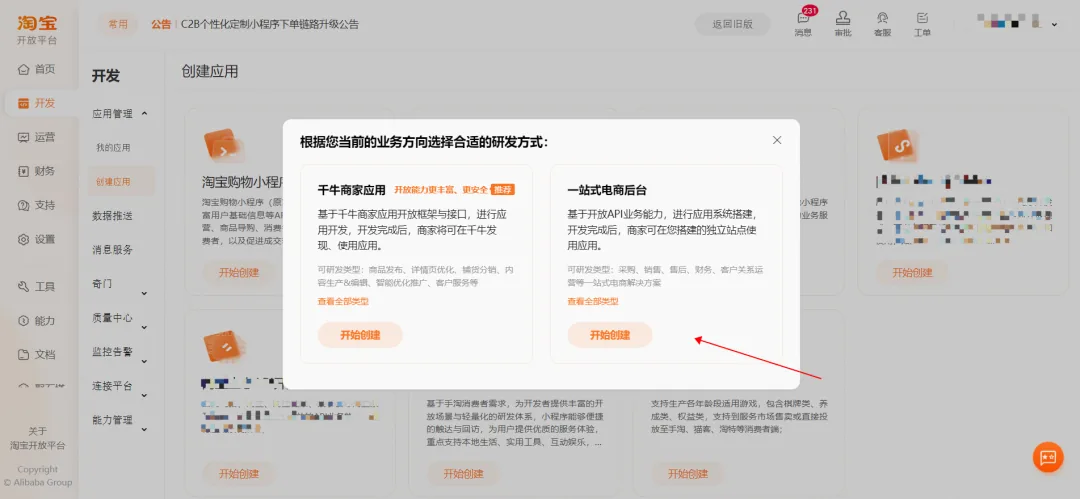Image resolution: width=1080 pixels, height=499 pixels.
Task: Click the 推荐 tag badge
Action: coord(503,190)
